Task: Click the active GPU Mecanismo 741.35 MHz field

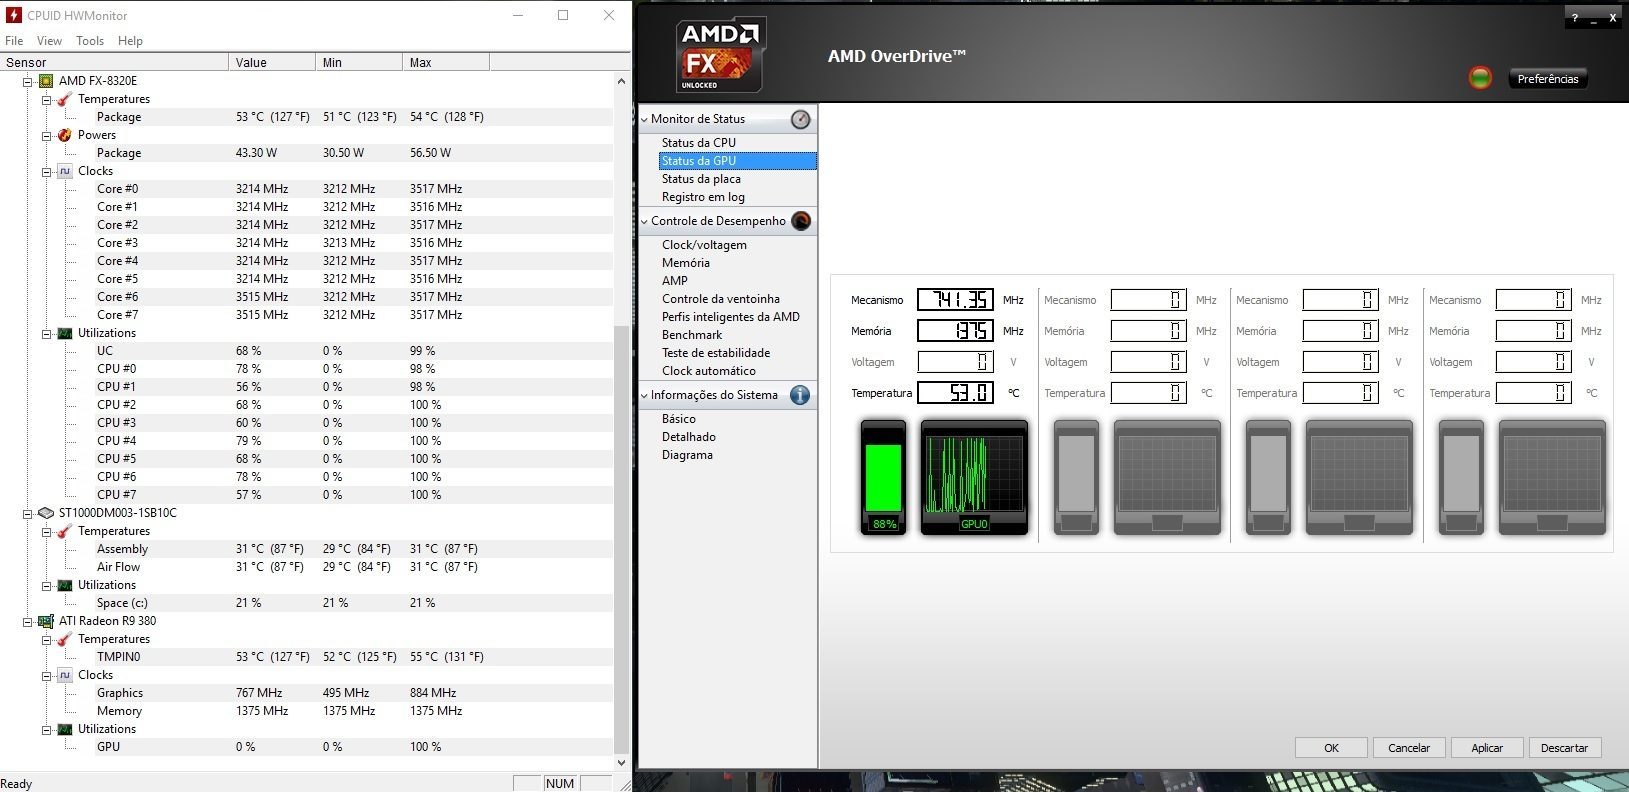Action: [x=955, y=300]
